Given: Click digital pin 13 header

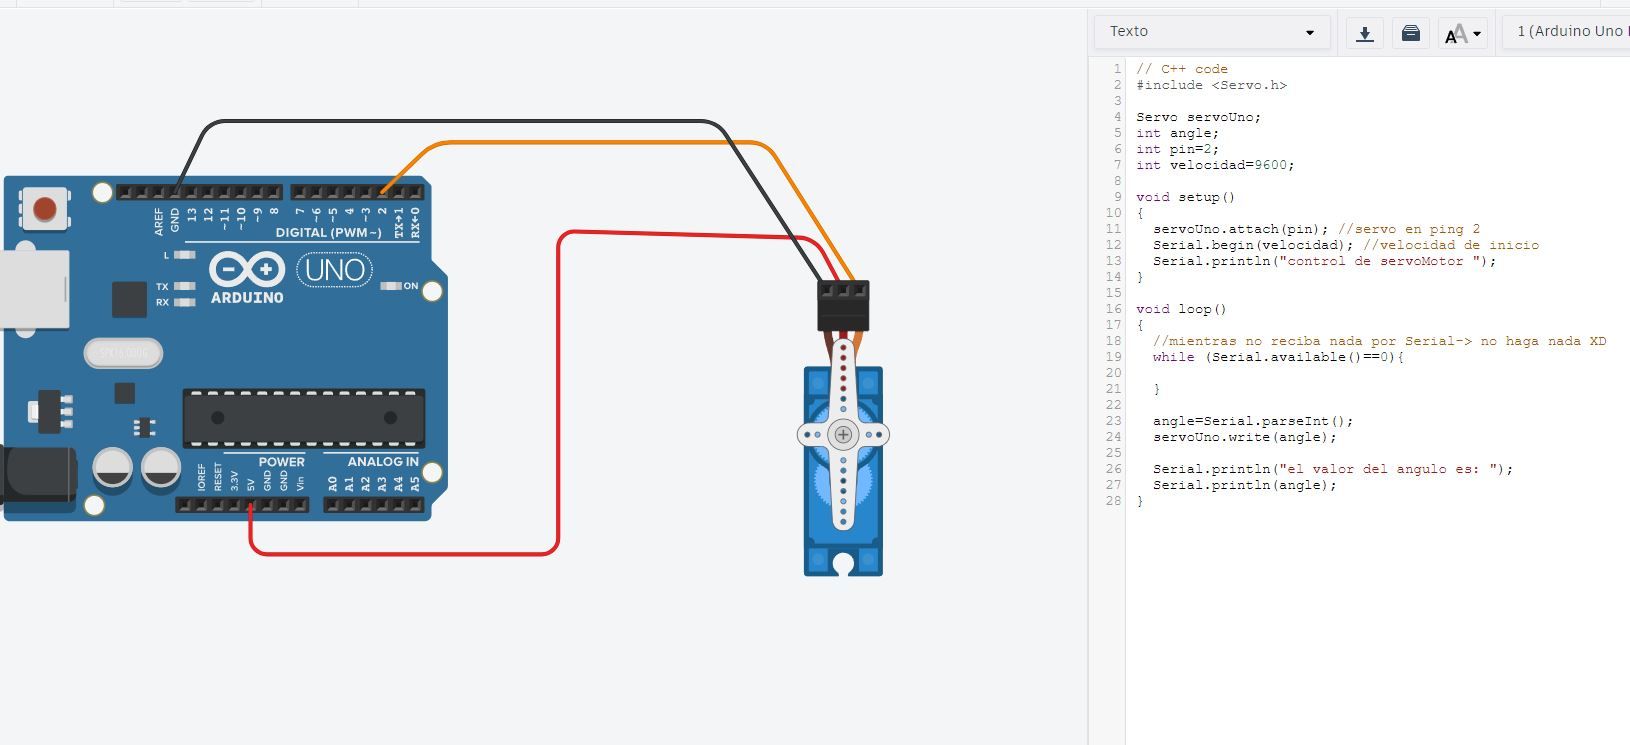Looking at the screenshot, I should tap(192, 192).
